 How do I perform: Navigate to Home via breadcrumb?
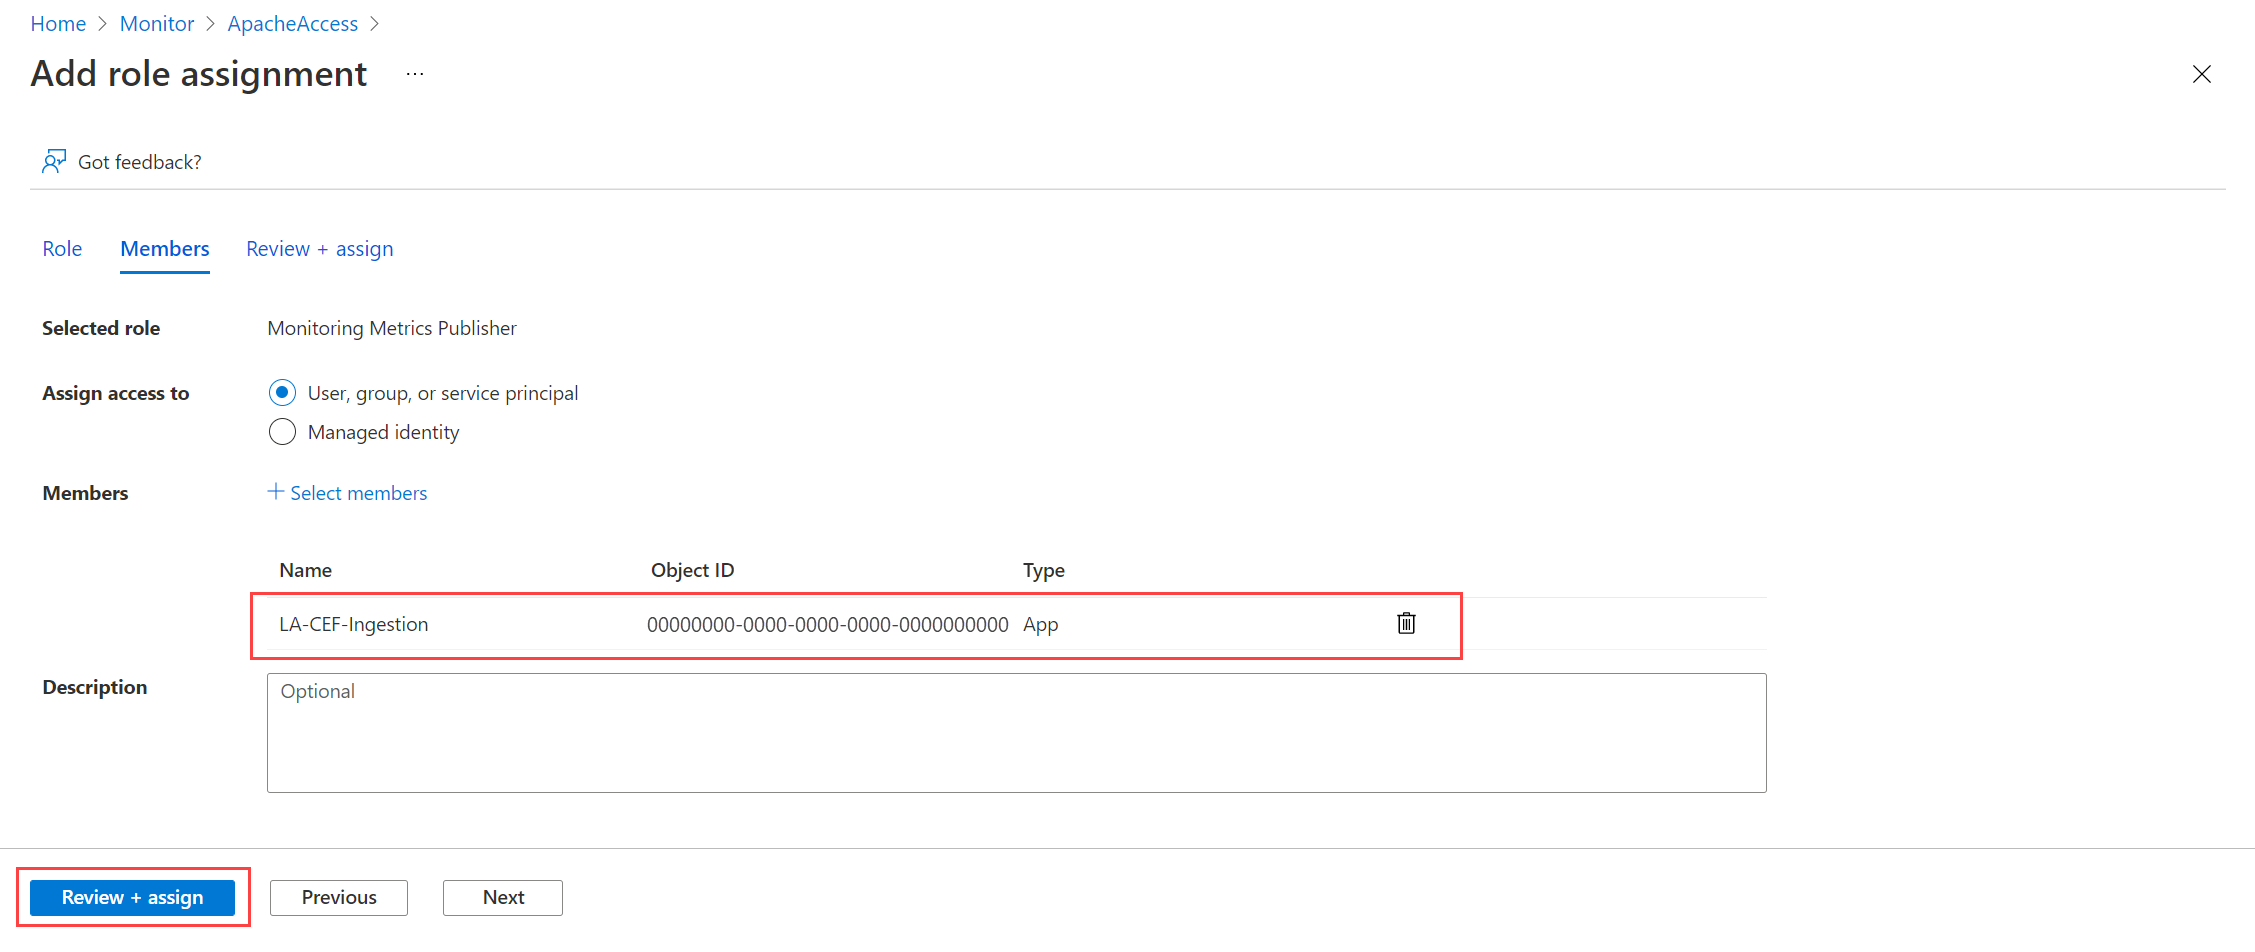coord(57,23)
